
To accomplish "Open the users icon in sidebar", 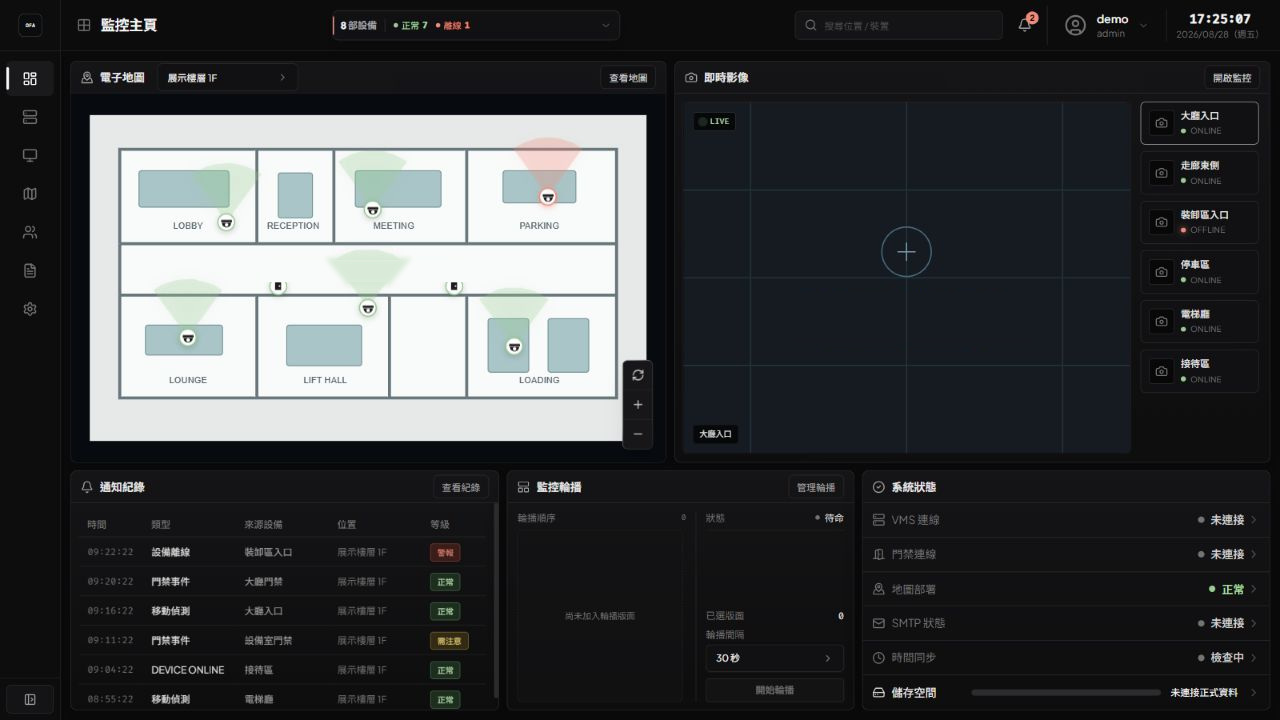I will (30, 232).
